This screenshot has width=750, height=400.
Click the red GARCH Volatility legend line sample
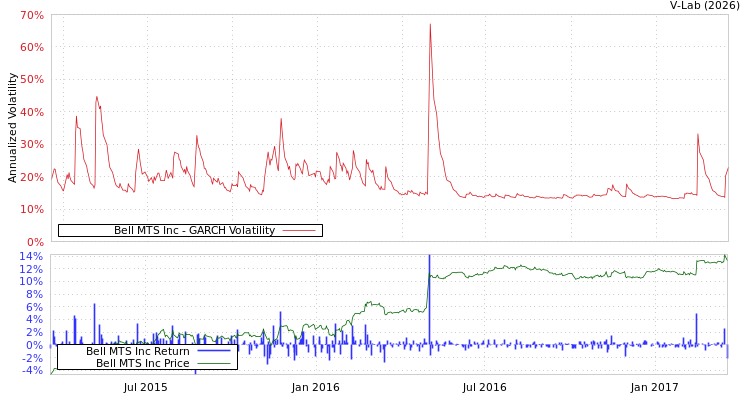[x=298, y=231]
